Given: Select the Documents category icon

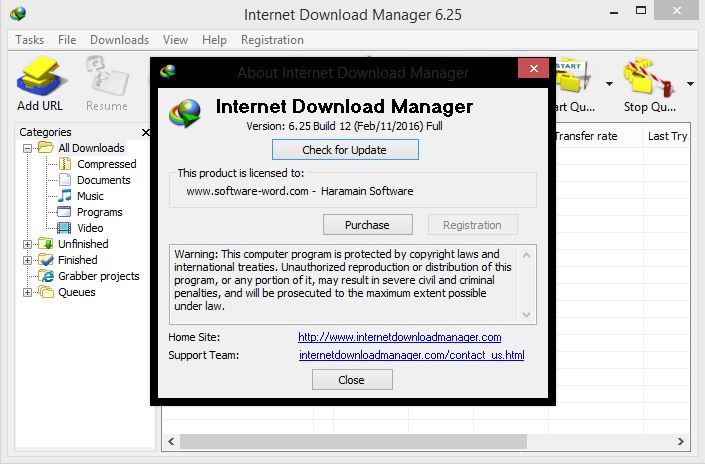Looking at the screenshot, I should pyautogui.click(x=65, y=180).
